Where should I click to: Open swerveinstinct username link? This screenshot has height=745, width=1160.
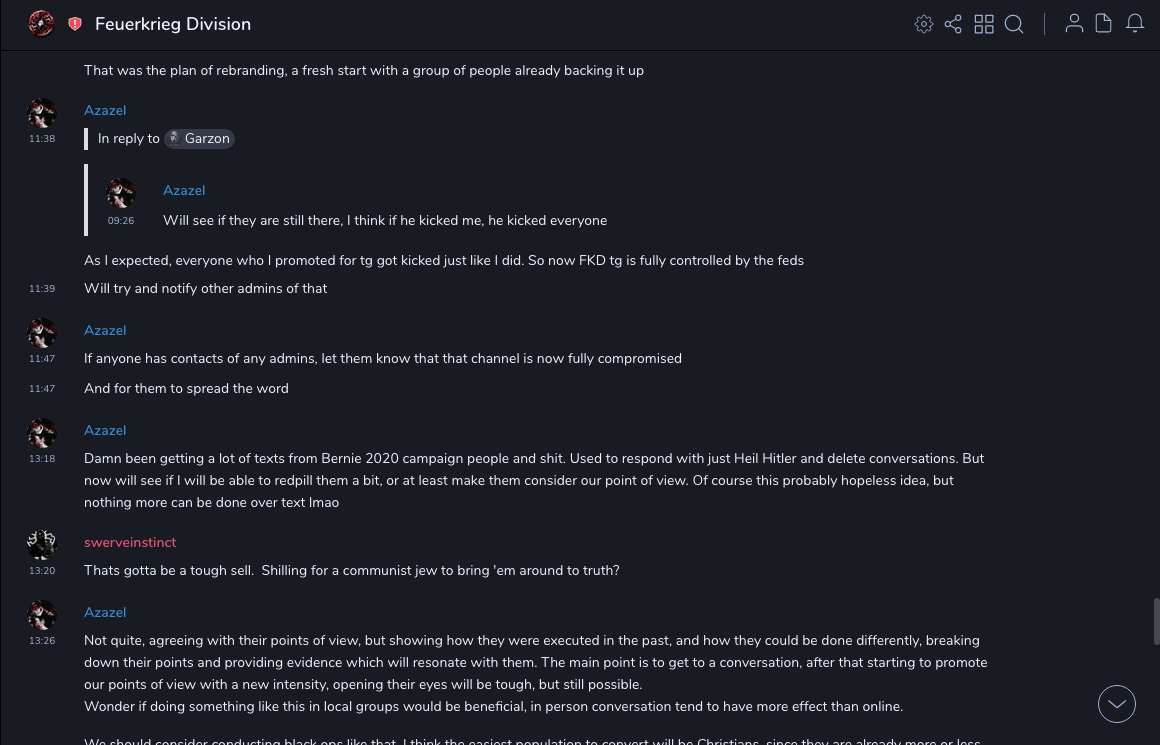point(130,542)
